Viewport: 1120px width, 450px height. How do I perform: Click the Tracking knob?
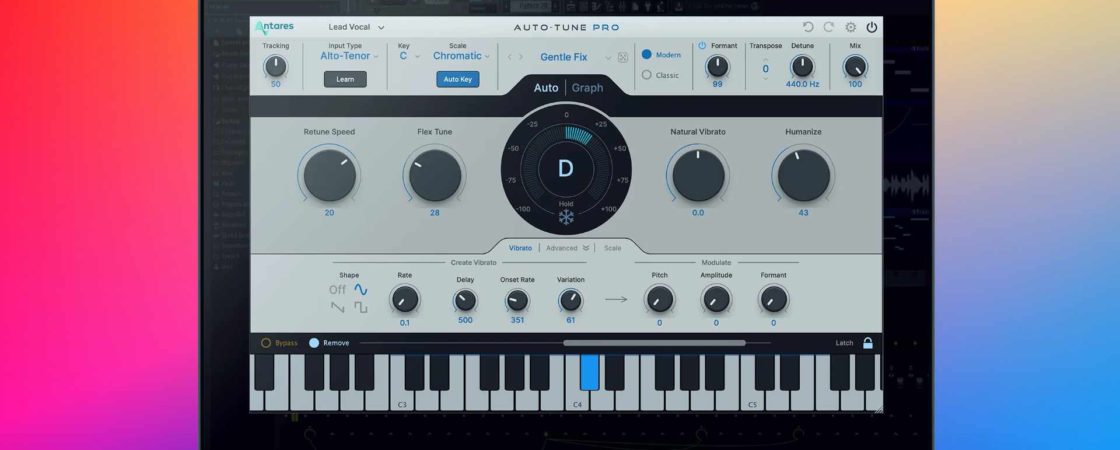coord(275,66)
